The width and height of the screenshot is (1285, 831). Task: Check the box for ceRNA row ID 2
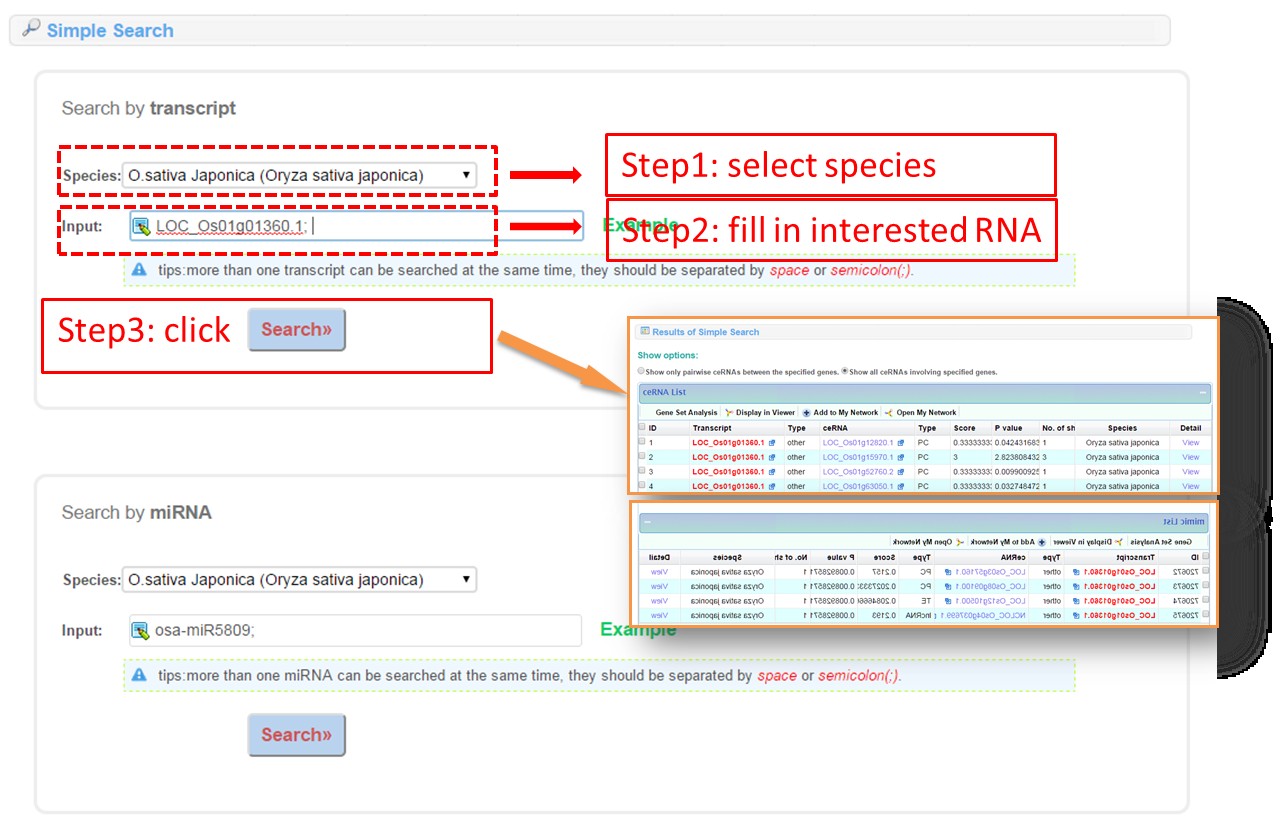pyautogui.click(x=642, y=457)
